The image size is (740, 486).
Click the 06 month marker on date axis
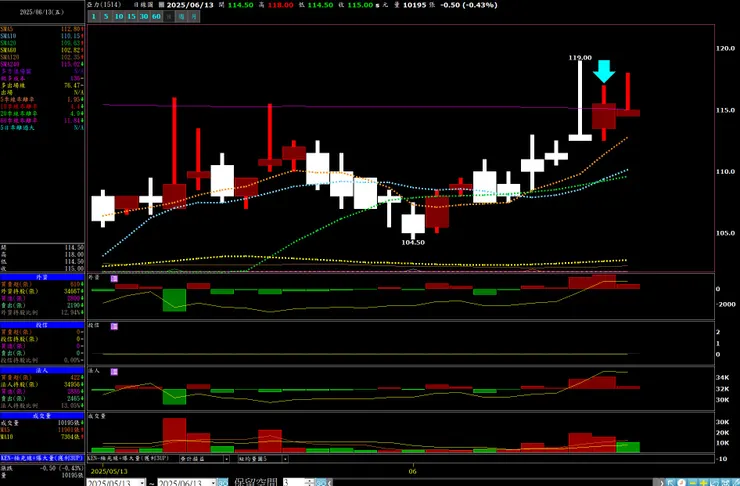pos(413,471)
